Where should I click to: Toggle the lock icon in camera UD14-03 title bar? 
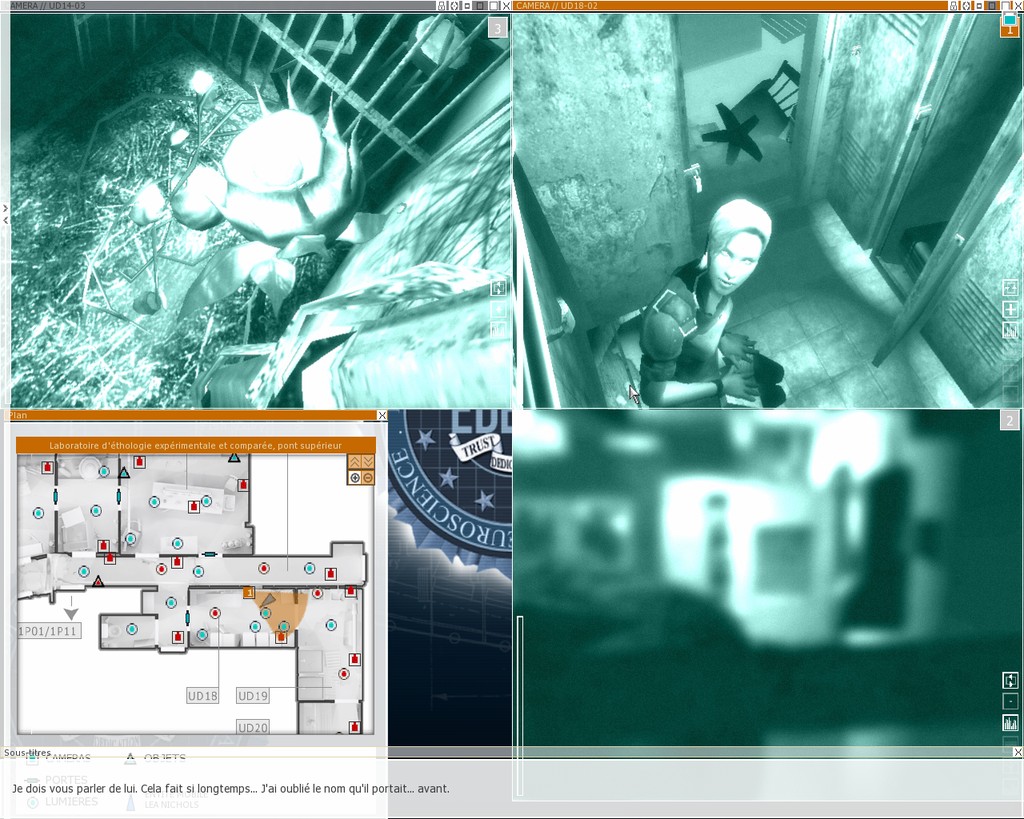tap(441, 6)
